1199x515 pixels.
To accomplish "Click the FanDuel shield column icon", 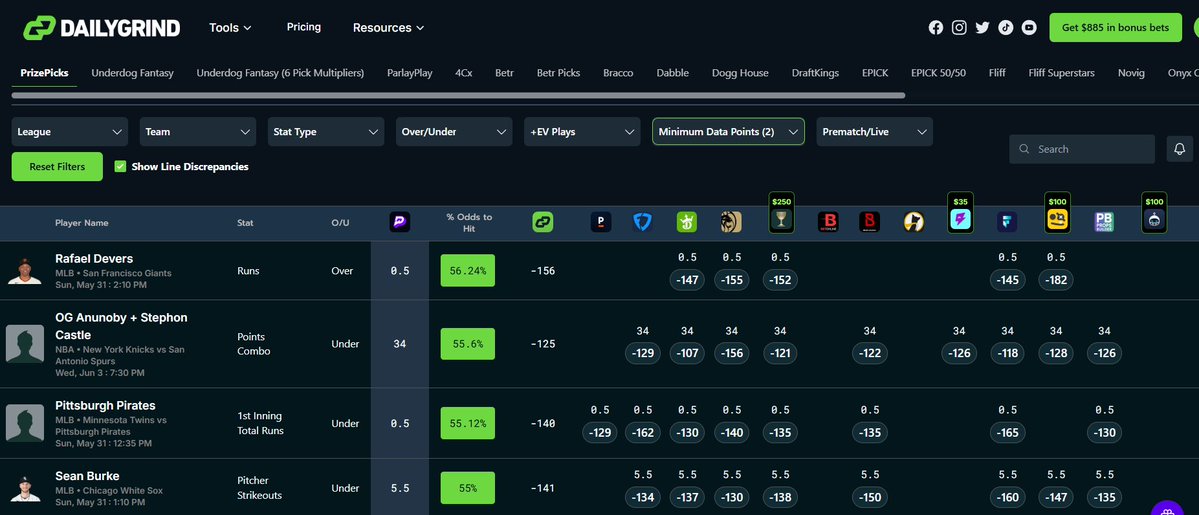I will pyautogui.click(x=642, y=222).
